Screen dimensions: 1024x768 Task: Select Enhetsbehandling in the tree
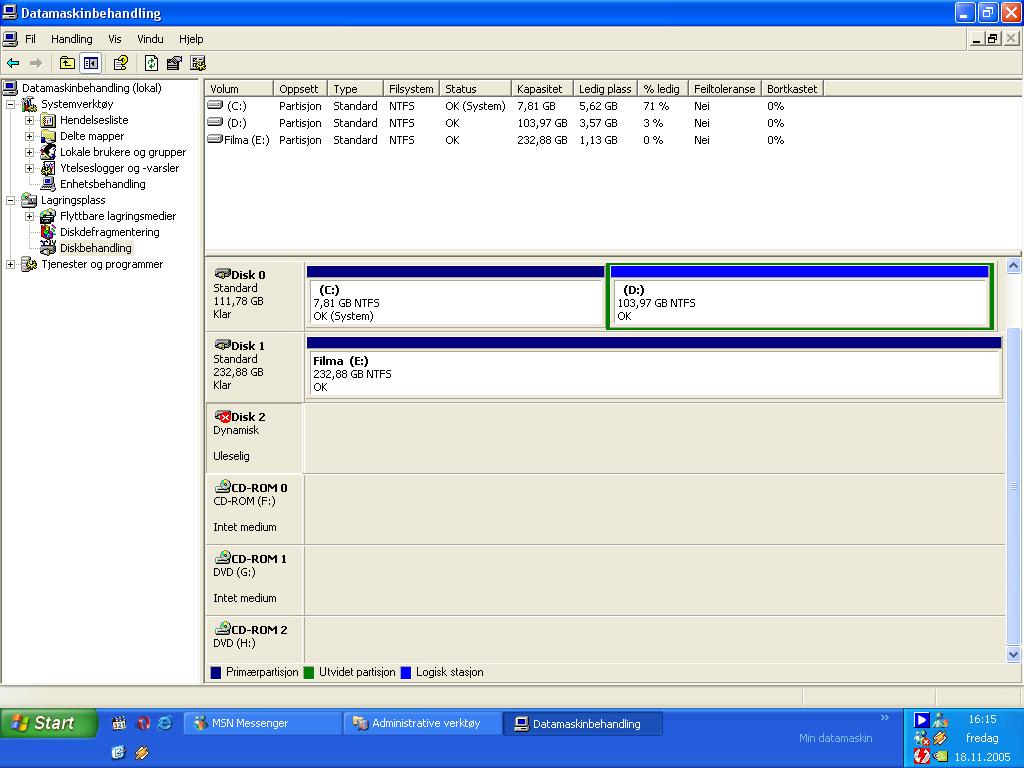tap(102, 184)
